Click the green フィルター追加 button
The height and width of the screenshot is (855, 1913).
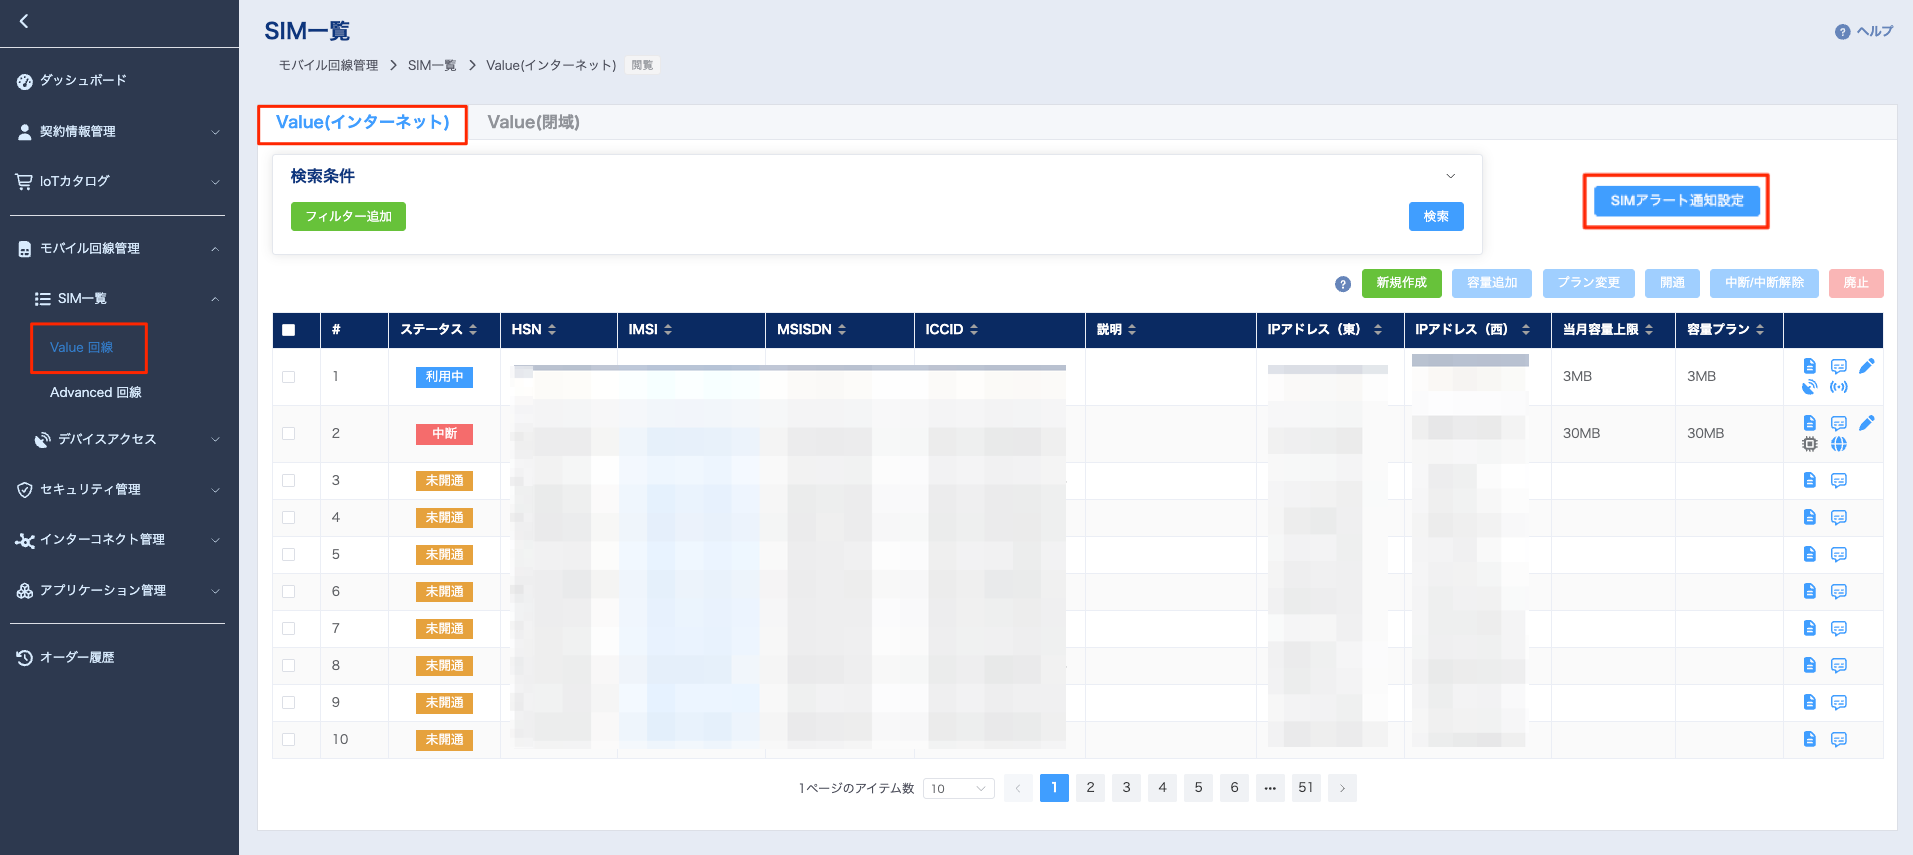[x=348, y=216]
